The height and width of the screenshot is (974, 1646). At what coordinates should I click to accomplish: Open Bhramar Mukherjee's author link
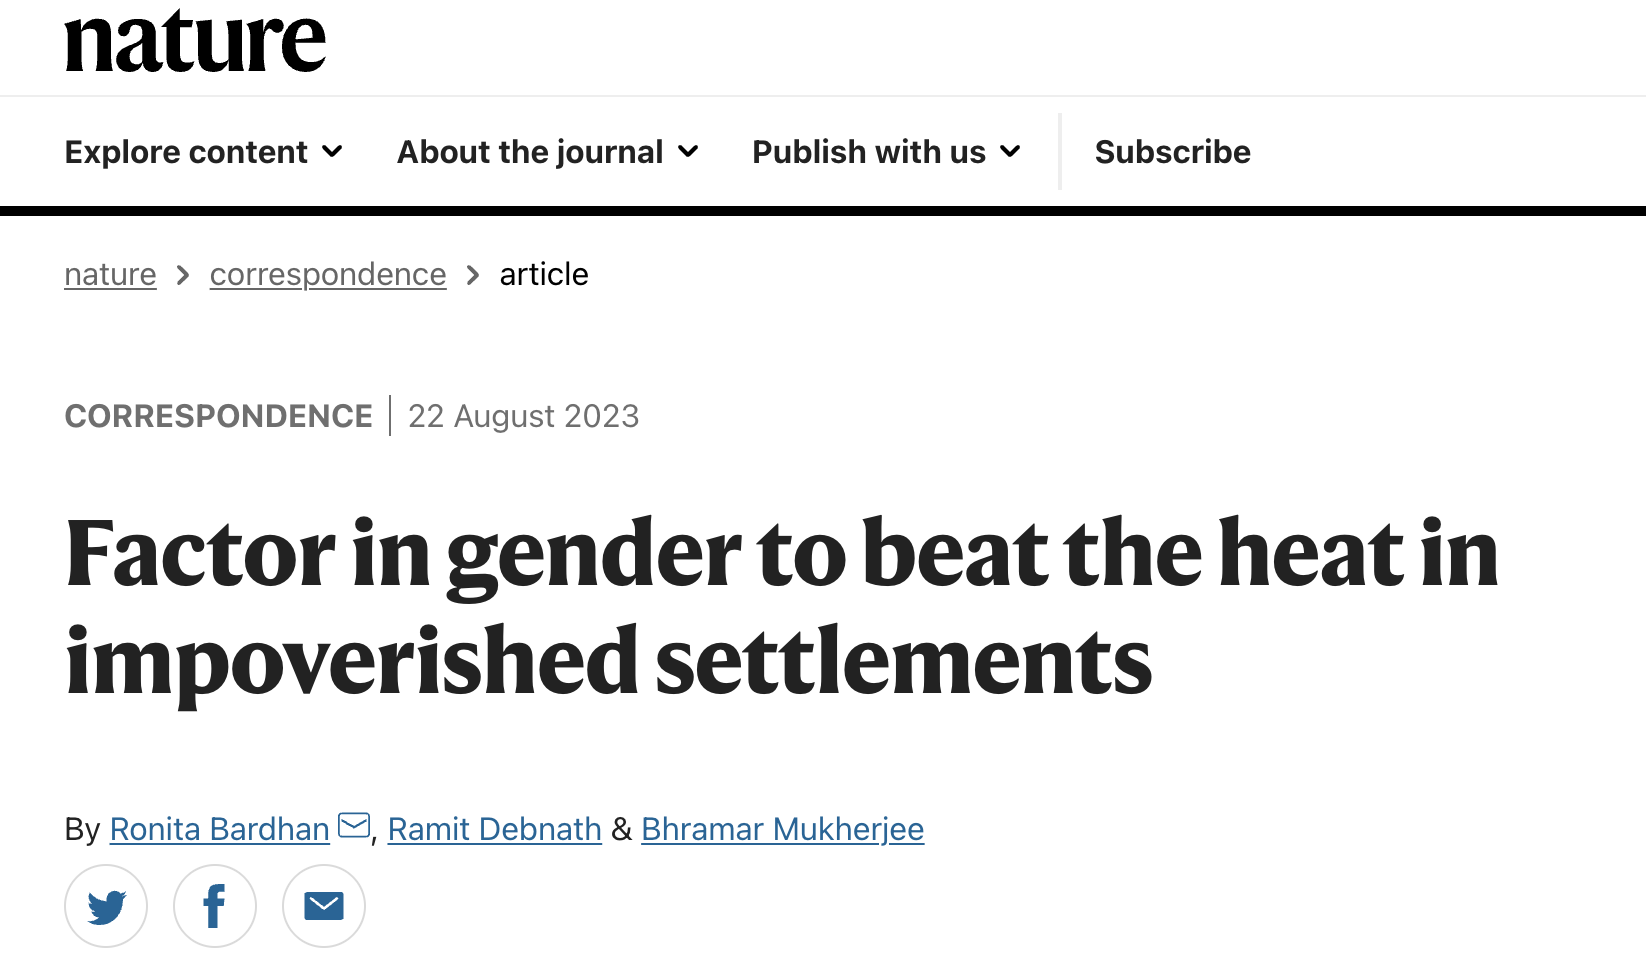[783, 829]
